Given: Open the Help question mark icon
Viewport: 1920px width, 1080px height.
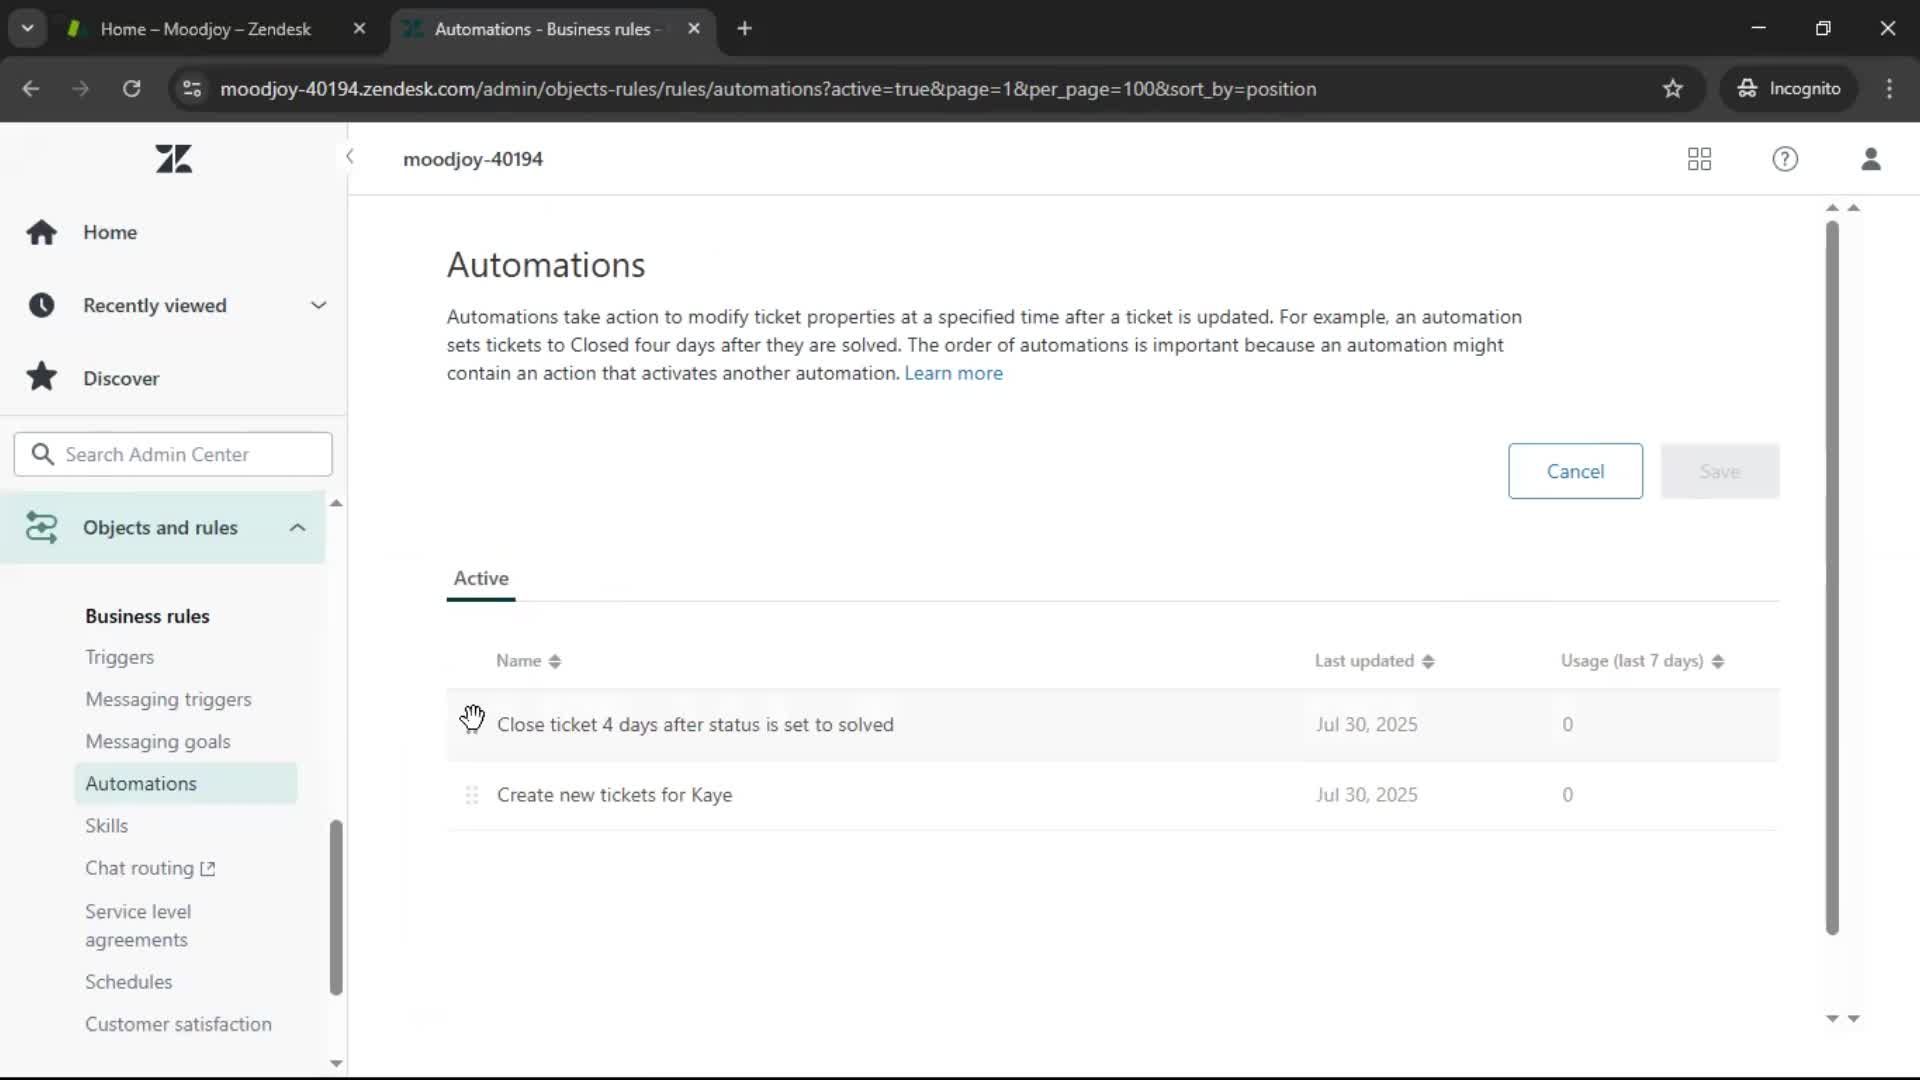Looking at the screenshot, I should [1785, 159].
